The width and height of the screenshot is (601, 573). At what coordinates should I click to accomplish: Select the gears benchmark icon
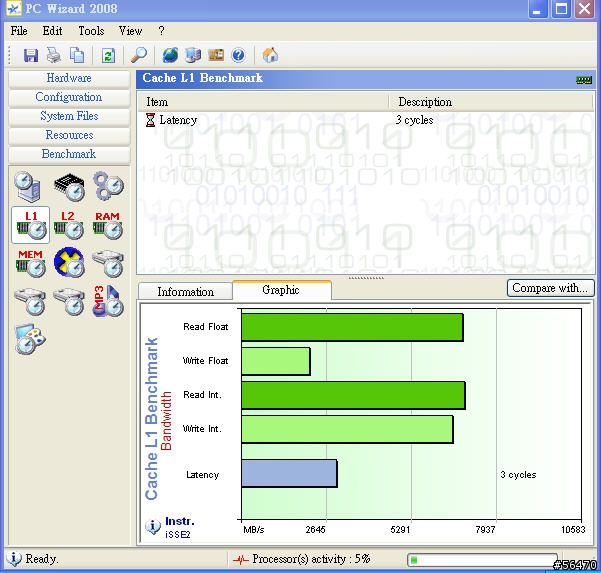click(x=109, y=186)
